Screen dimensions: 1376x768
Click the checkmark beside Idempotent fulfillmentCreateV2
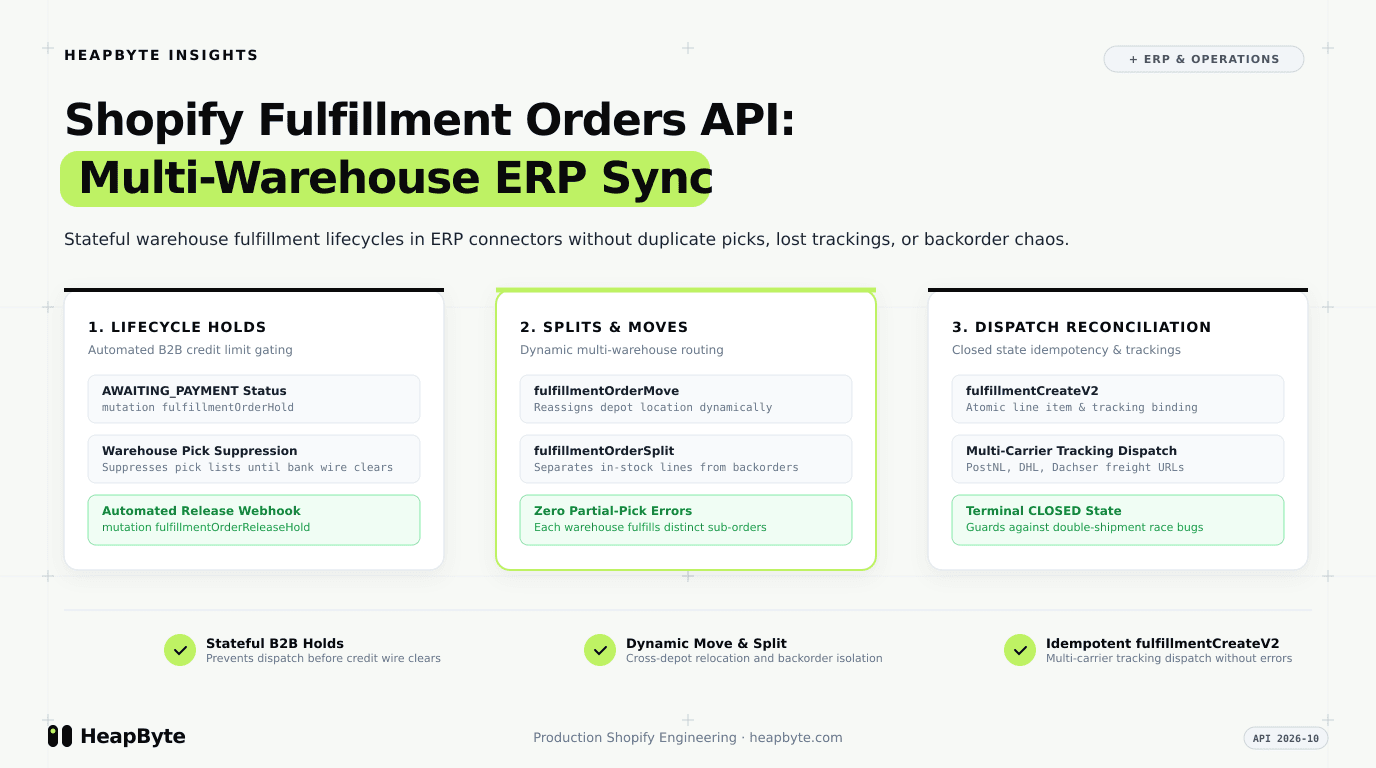[1020, 650]
